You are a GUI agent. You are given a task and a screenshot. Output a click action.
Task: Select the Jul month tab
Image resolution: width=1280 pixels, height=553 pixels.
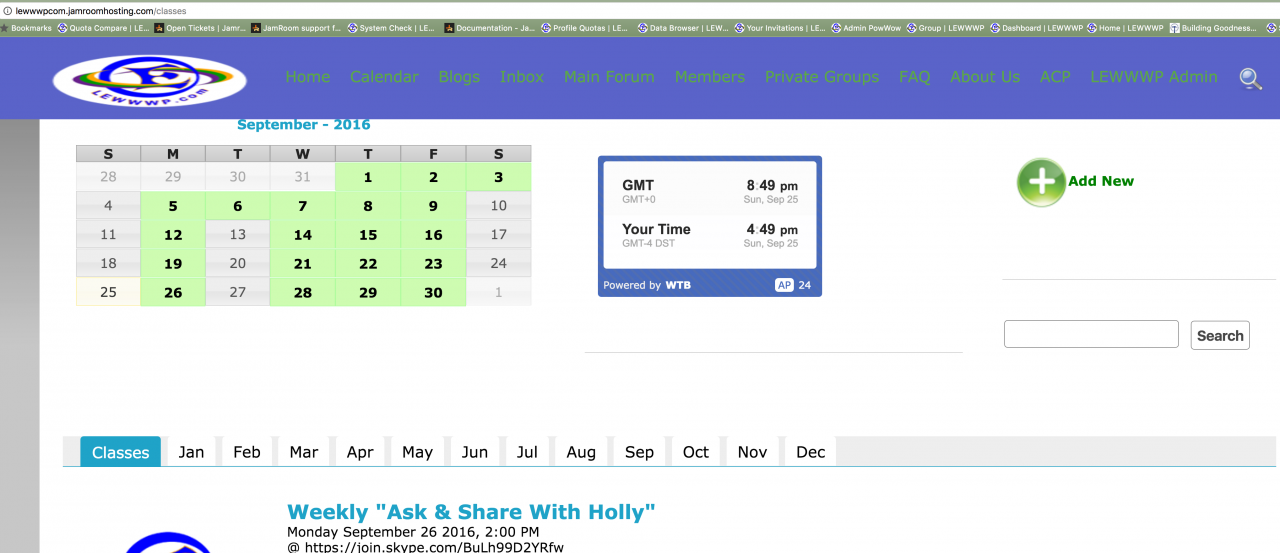(527, 452)
